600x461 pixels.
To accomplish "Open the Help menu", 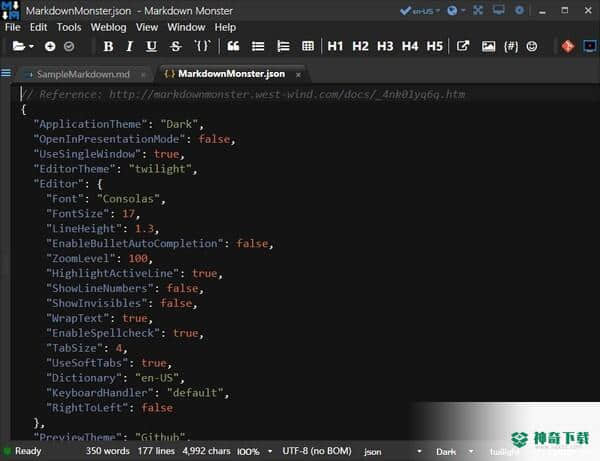I will (x=225, y=27).
